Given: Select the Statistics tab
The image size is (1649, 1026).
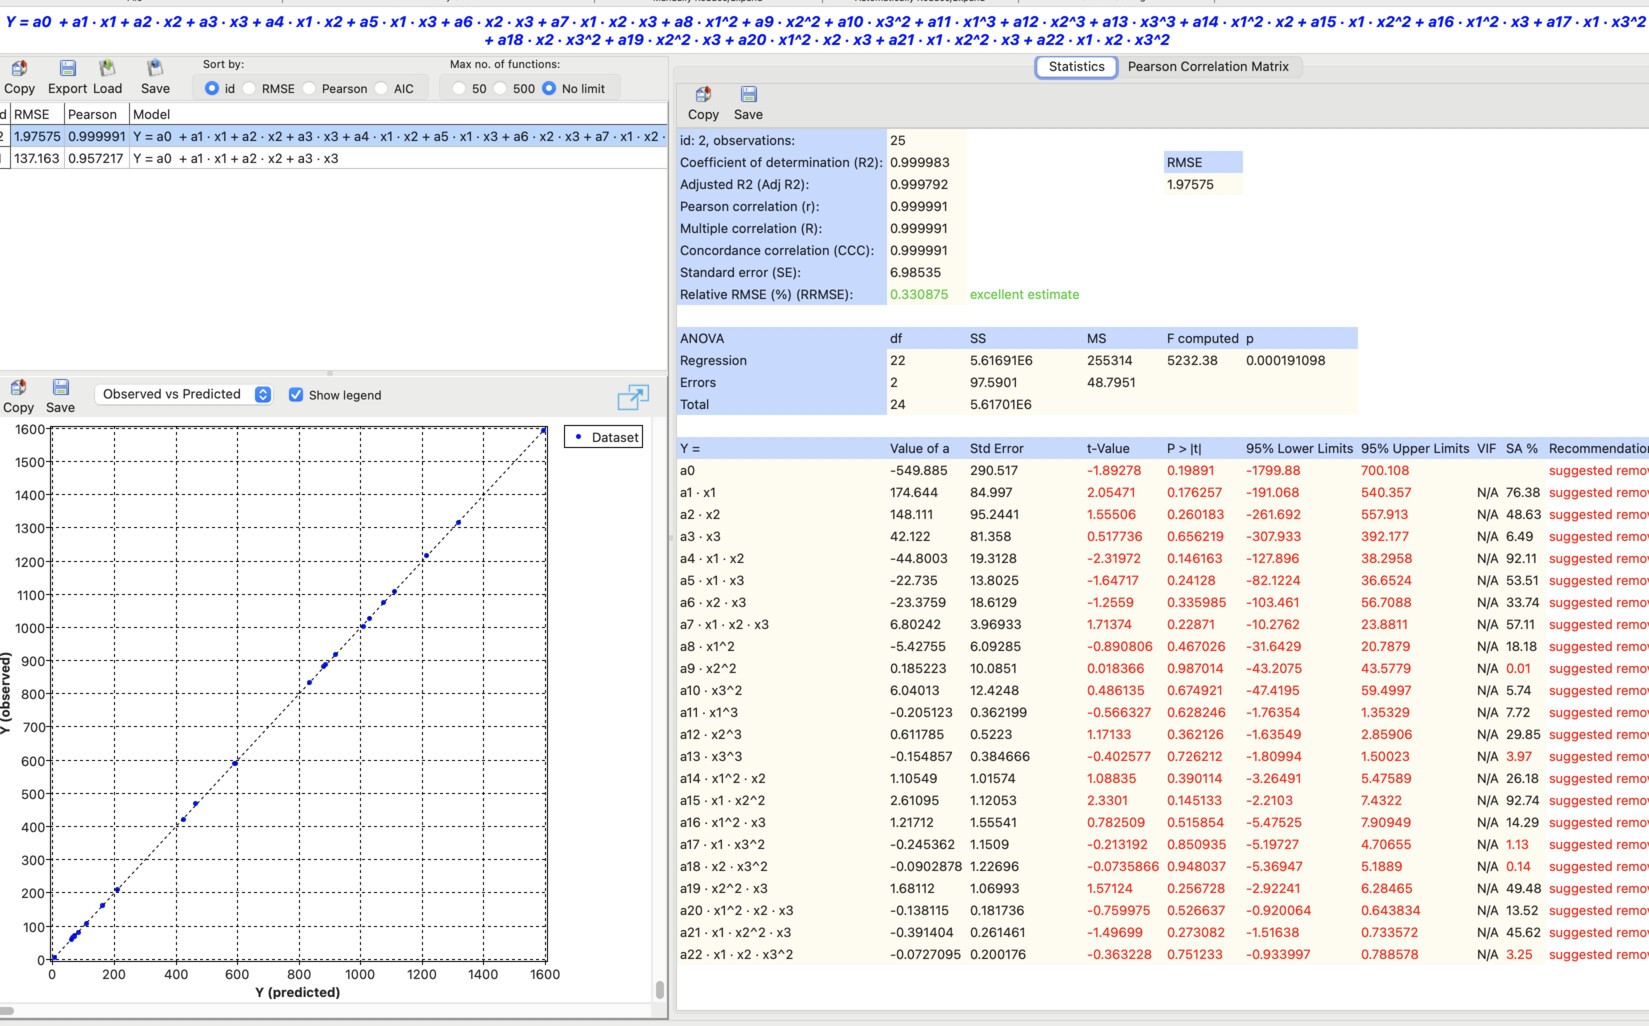Looking at the screenshot, I should [x=1076, y=66].
